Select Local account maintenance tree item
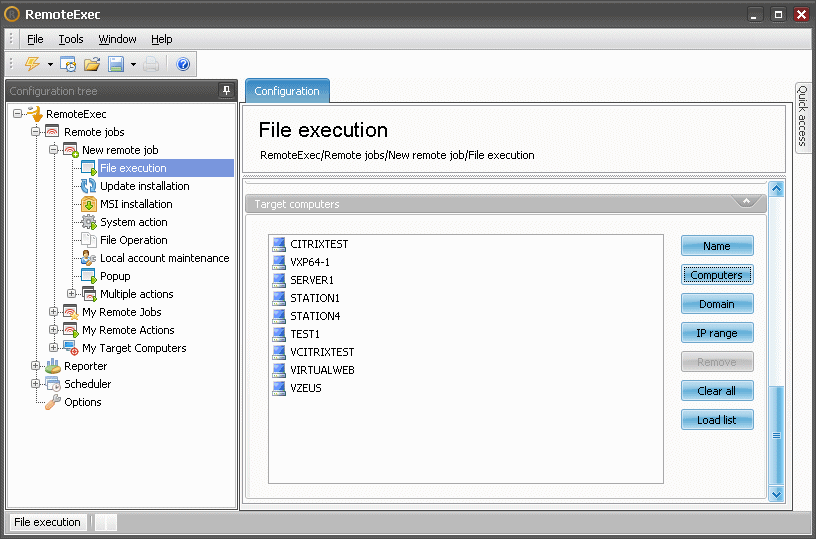The image size is (816, 539). coord(164,258)
